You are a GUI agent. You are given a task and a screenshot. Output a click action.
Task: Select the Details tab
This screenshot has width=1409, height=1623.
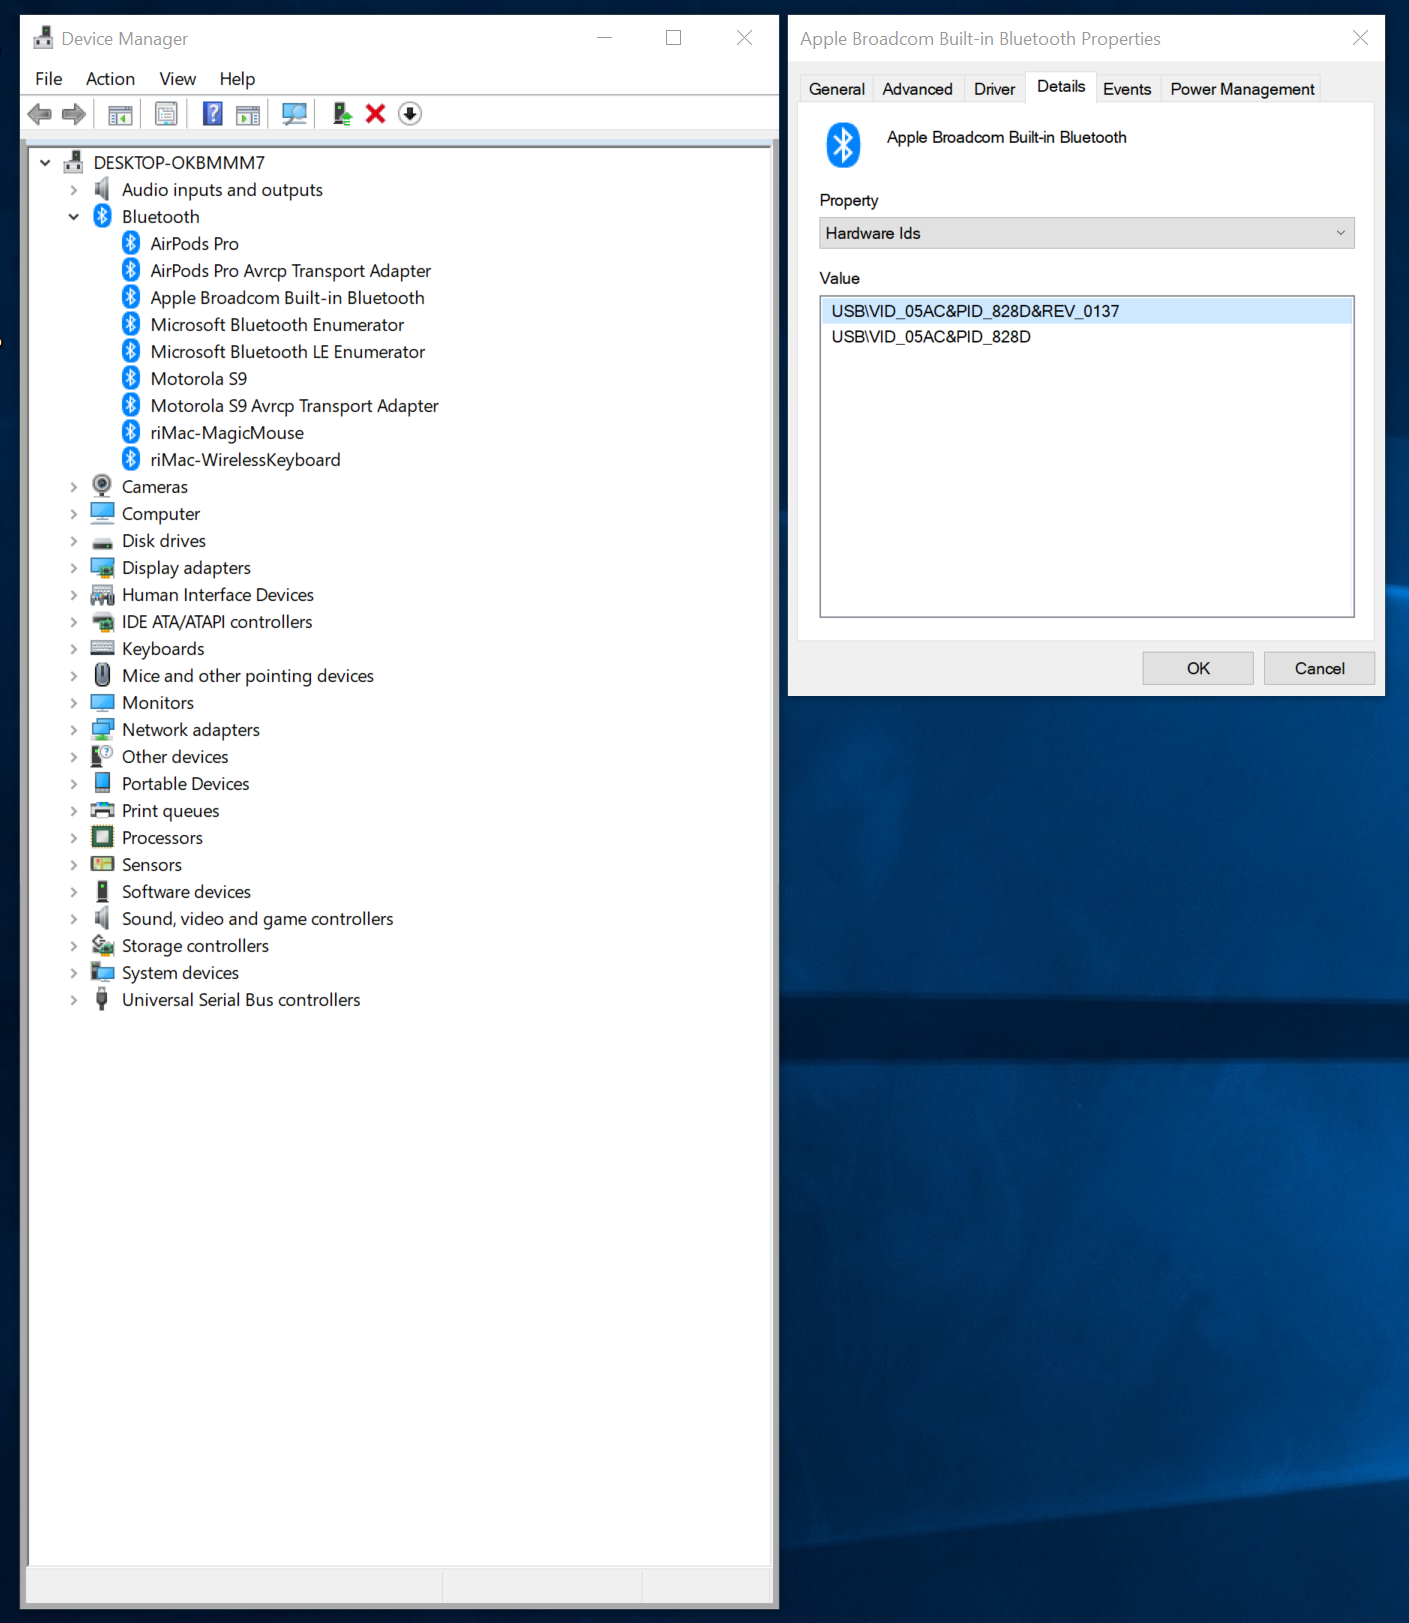click(1061, 86)
